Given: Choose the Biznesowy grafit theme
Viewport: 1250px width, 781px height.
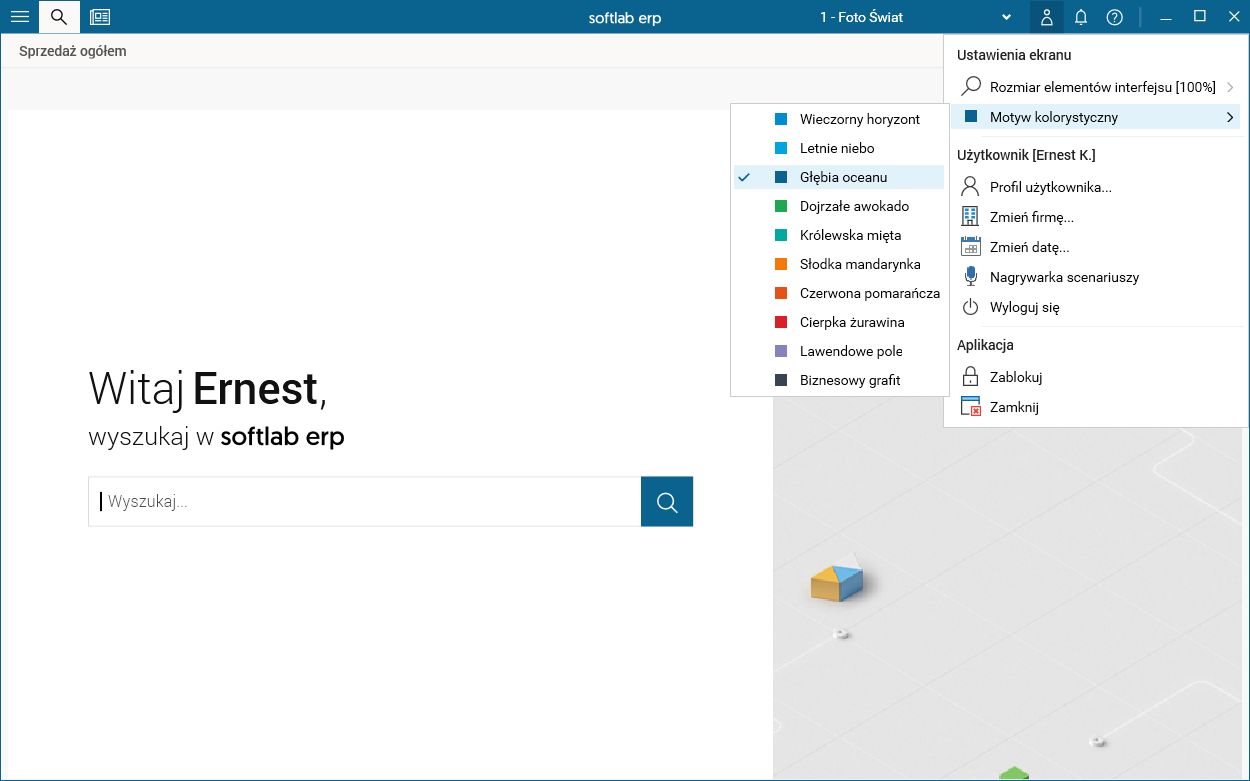Looking at the screenshot, I should pyautogui.click(x=838, y=380).
